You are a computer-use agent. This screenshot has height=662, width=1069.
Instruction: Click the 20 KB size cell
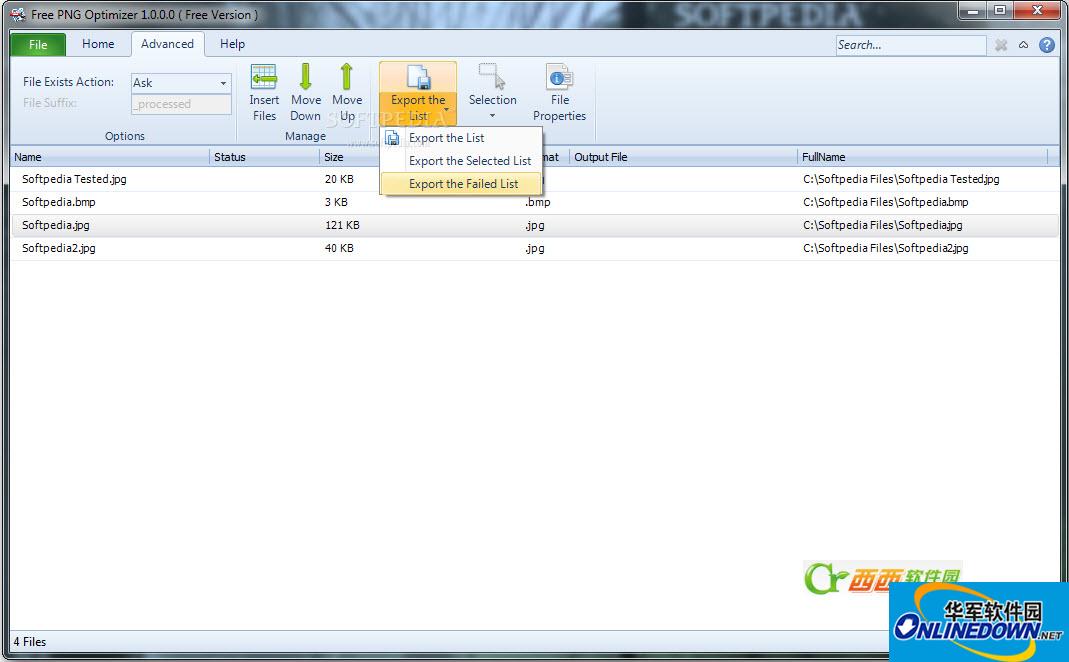[340, 179]
